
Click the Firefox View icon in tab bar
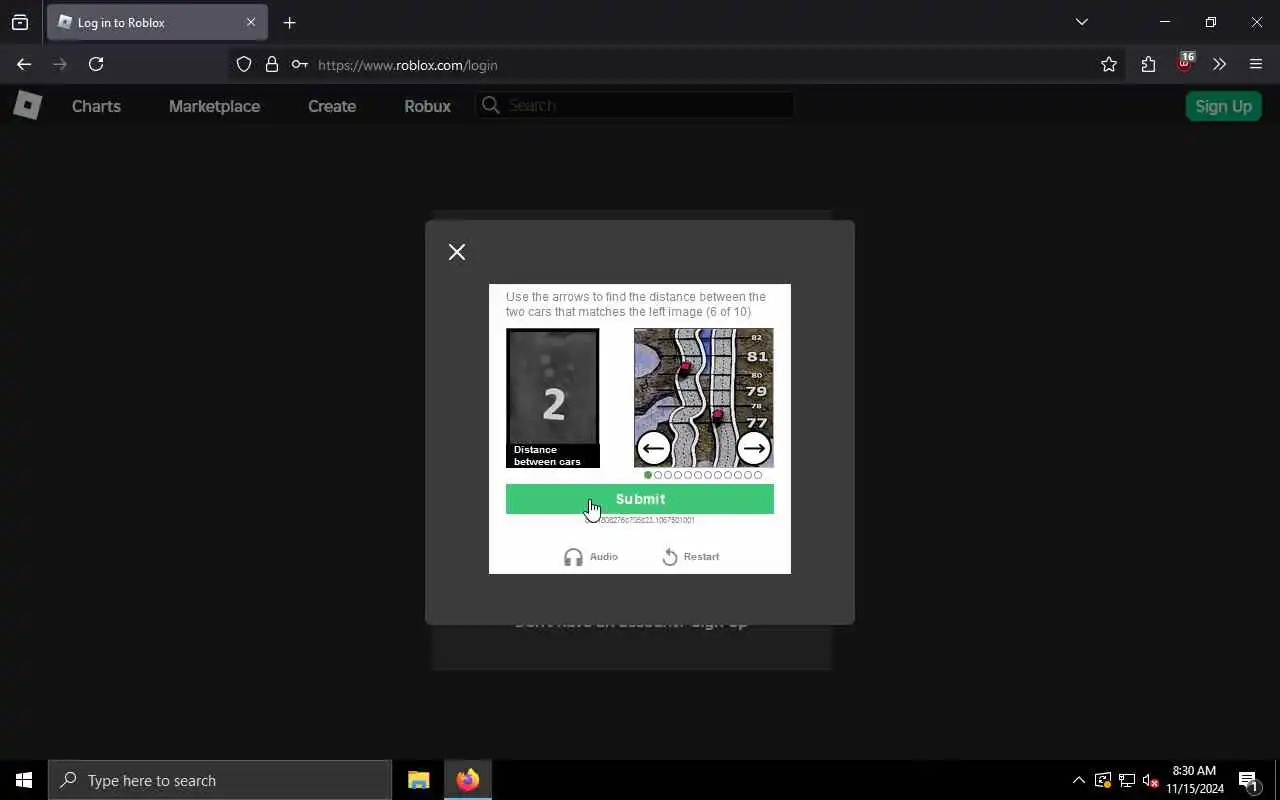[x=20, y=22]
